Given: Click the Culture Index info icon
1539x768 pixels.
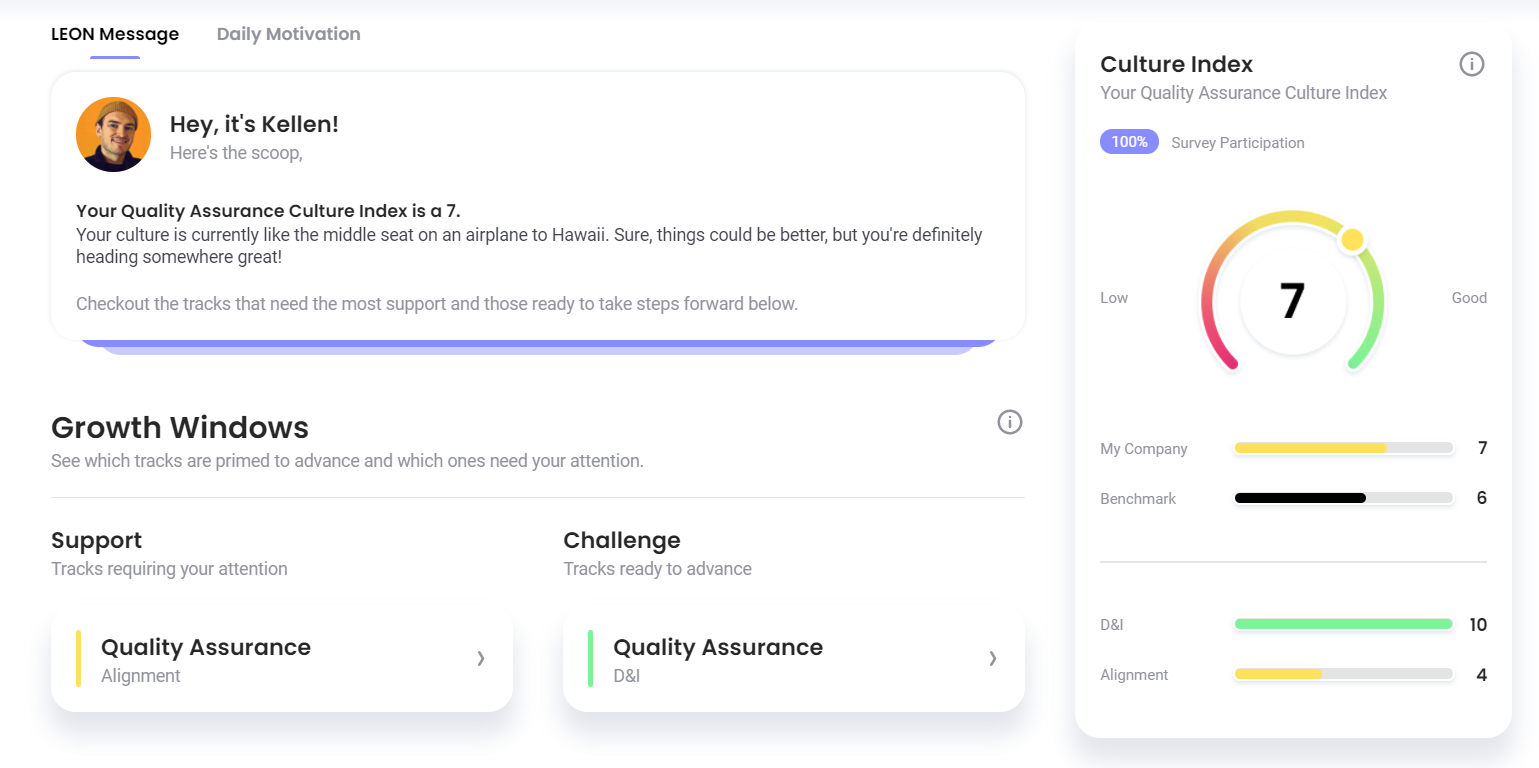Looking at the screenshot, I should [1471, 64].
